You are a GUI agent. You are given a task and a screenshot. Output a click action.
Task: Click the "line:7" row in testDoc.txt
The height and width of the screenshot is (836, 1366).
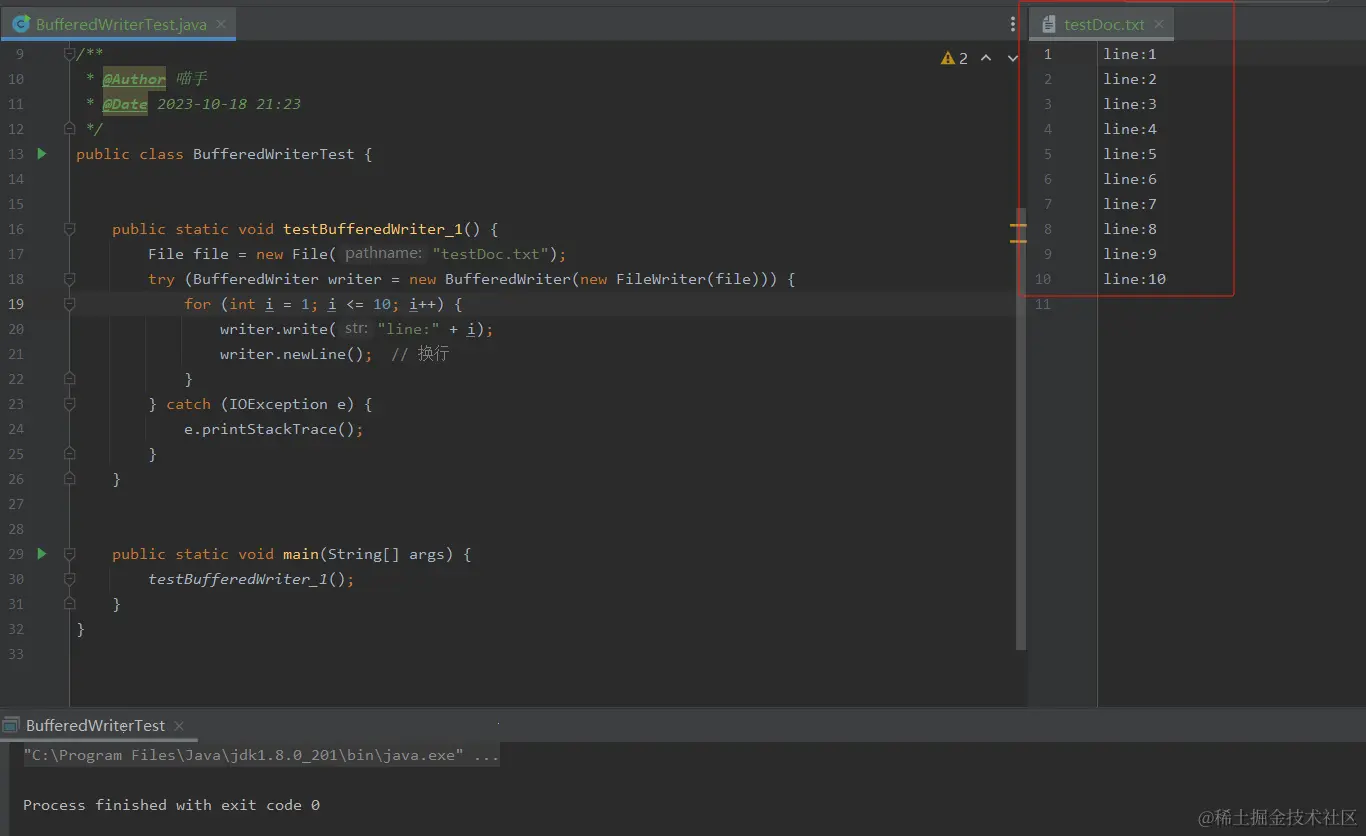(x=1130, y=204)
